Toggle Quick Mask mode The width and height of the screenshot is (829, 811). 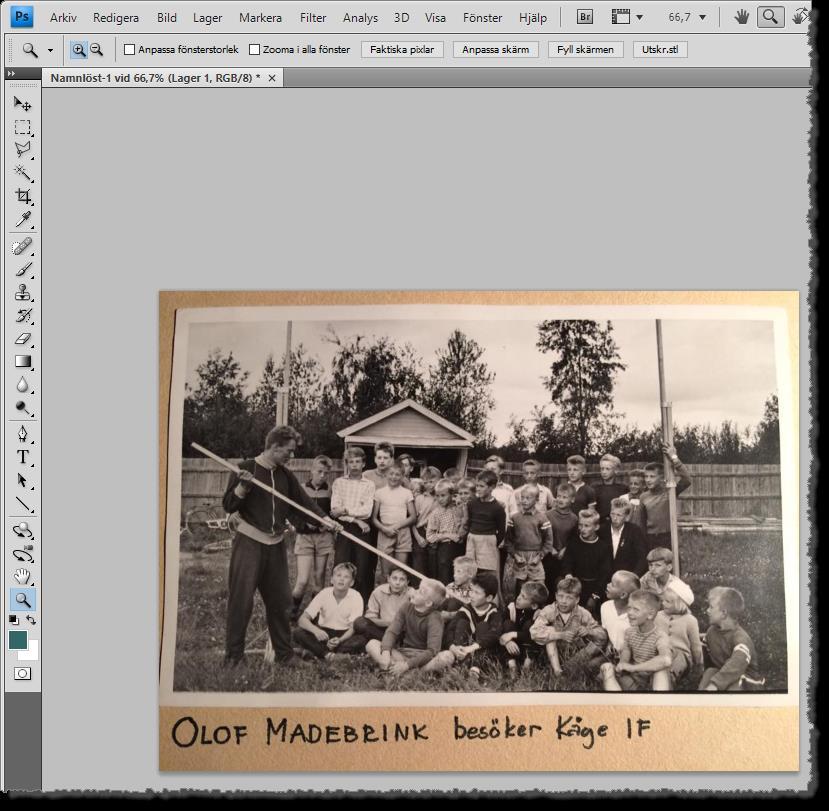tap(22, 674)
